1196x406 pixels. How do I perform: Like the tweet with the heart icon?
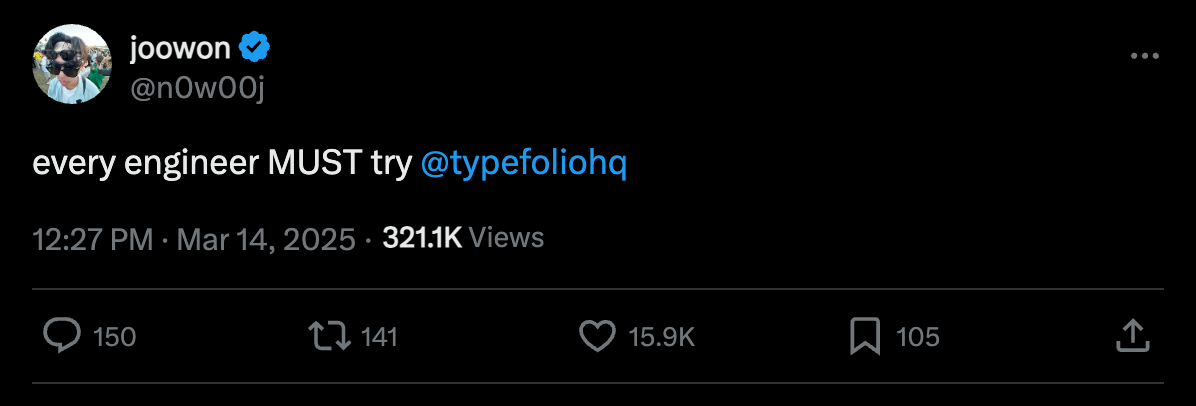pyautogui.click(x=597, y=336)
